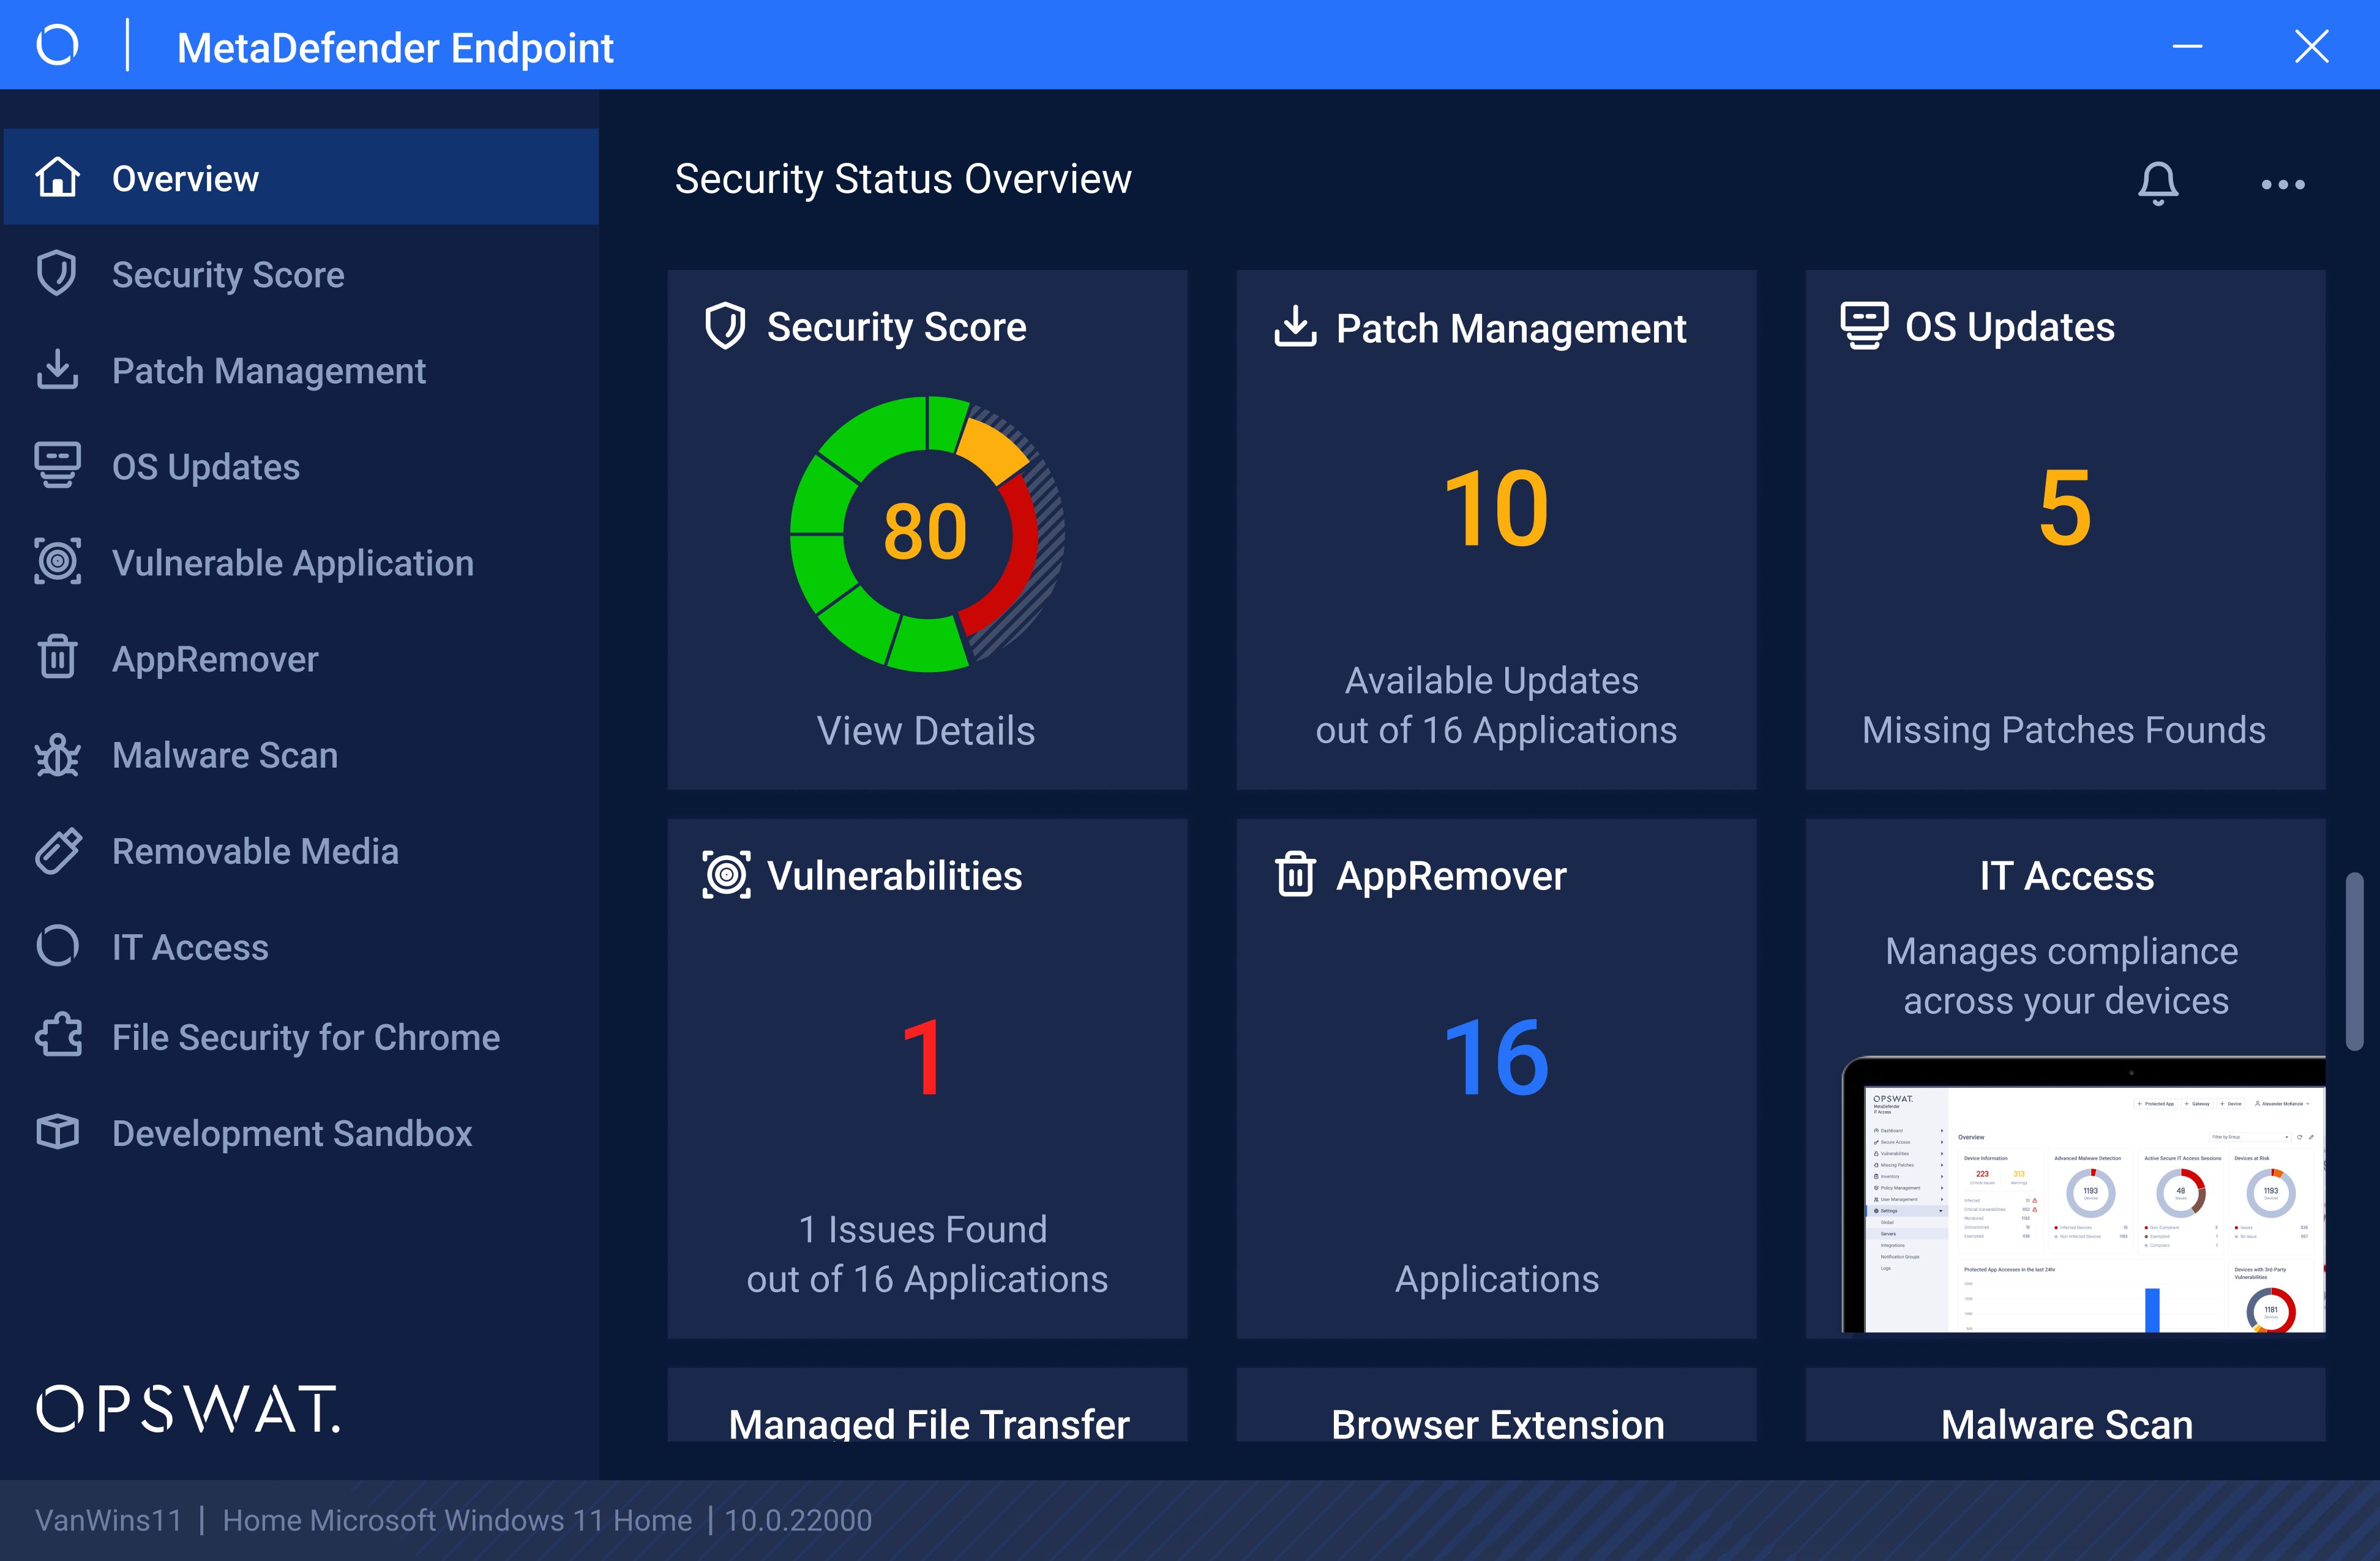Select the Overview menu item
The height and width of the screenshot is (1561, 2380).
(185, 178)
